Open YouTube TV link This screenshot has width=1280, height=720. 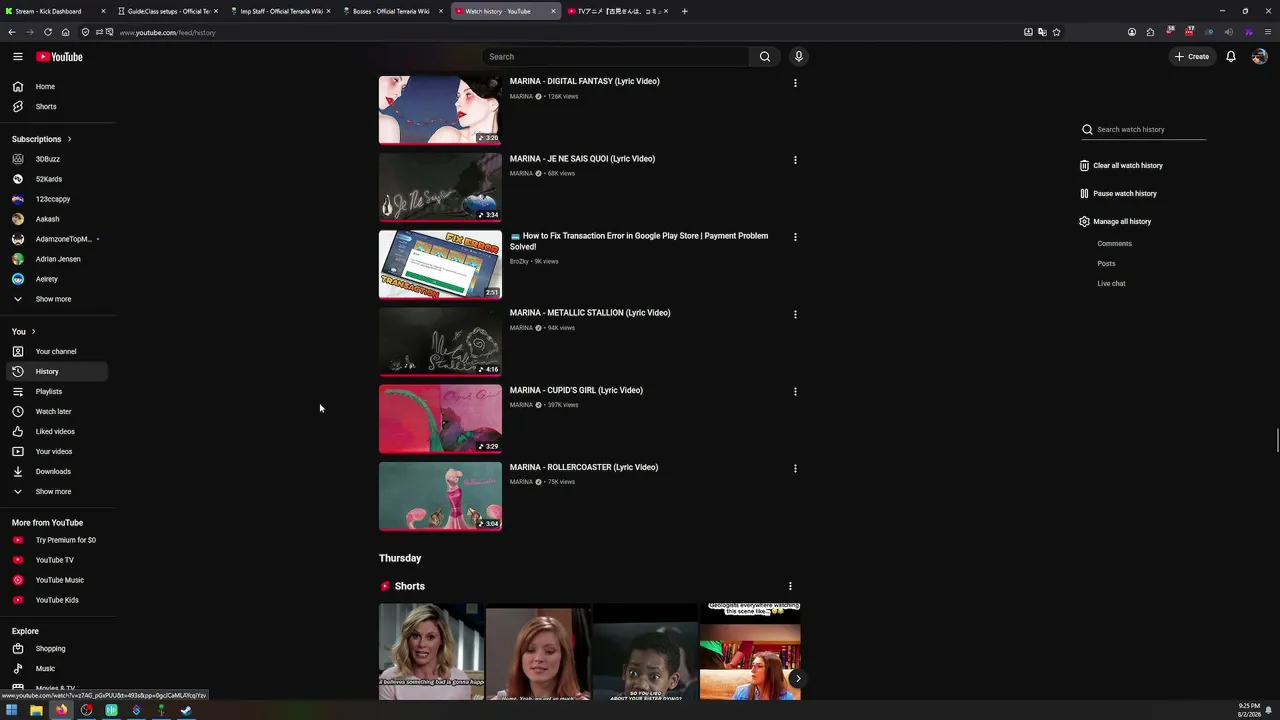pos(54,560)
